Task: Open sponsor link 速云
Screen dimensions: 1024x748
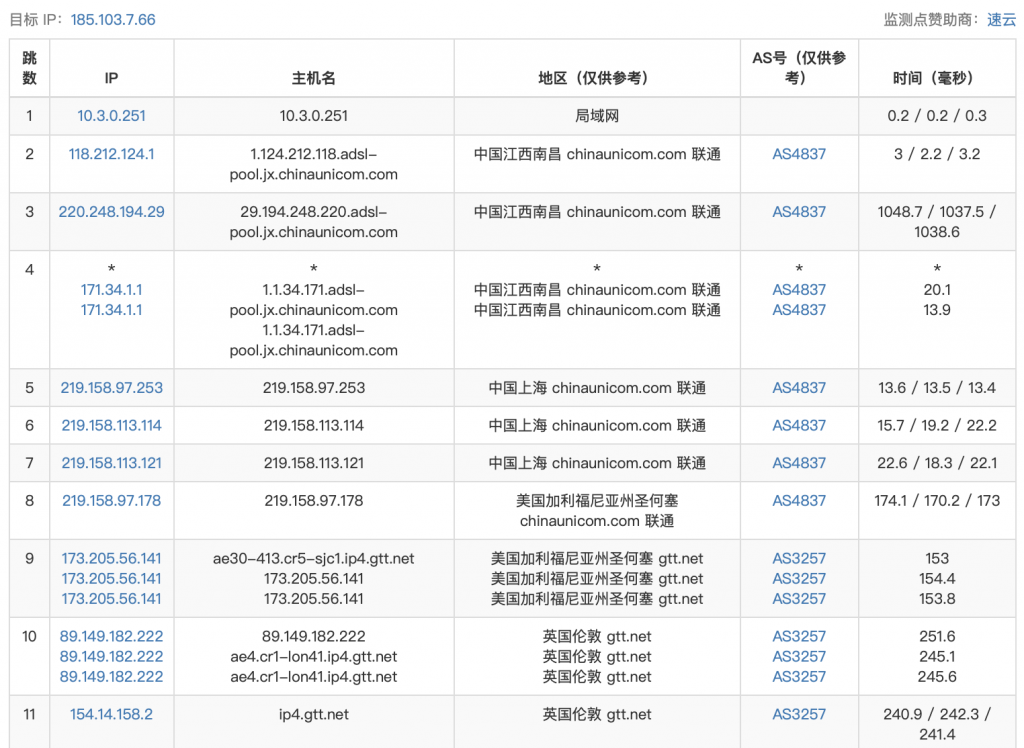Action: tap(1001, 20)
